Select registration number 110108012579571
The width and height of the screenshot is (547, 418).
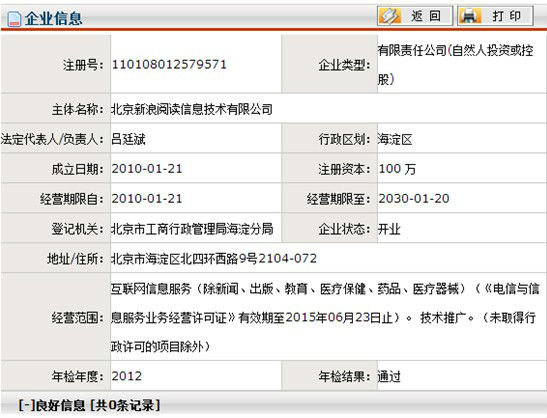[x=169, y=65]
